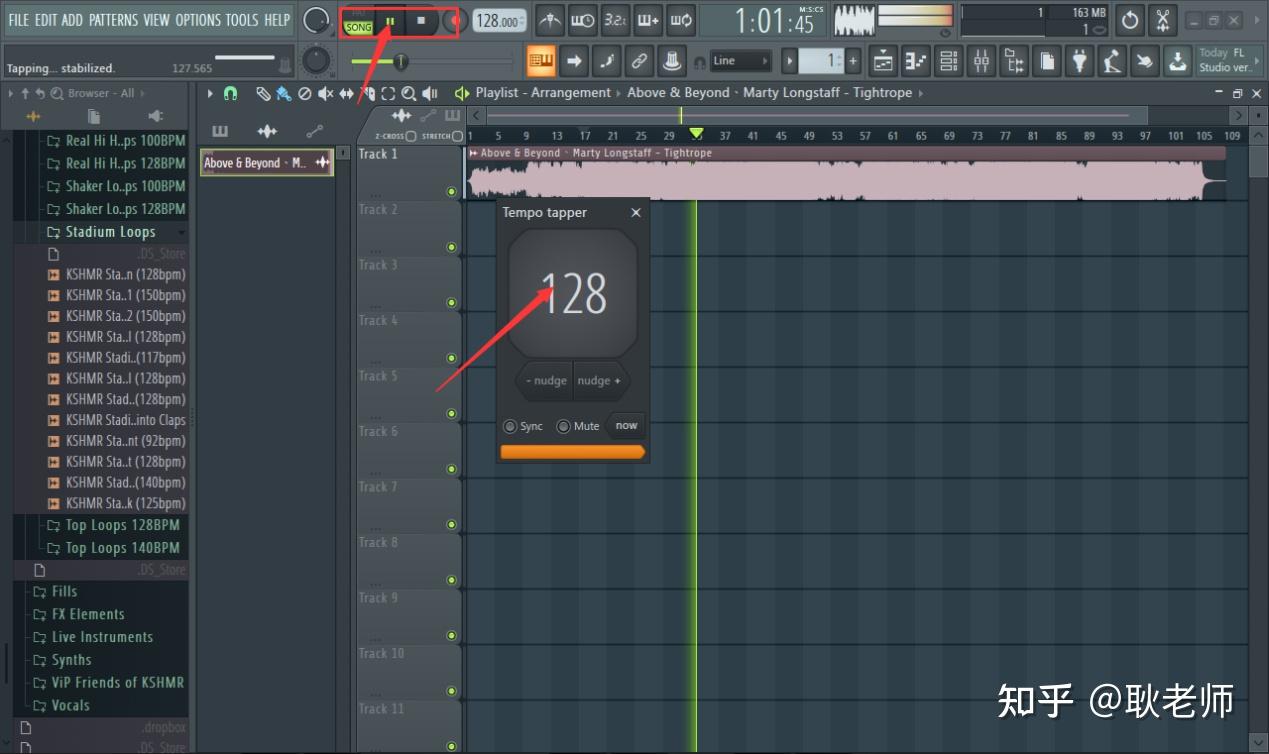
Task: Click the metronome icon
Action: (550, 20)
